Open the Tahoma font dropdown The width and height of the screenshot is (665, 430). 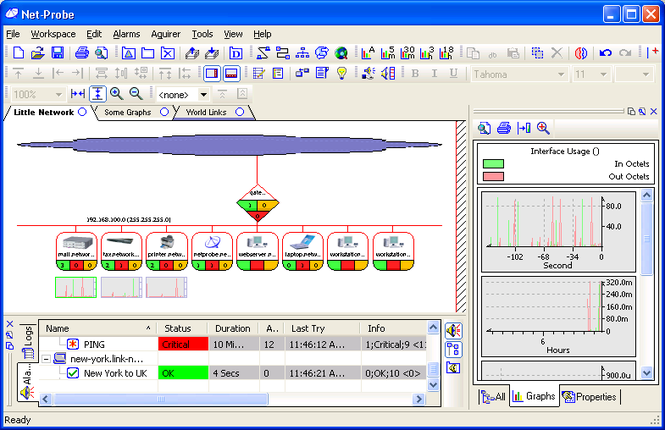click(561, 74)
